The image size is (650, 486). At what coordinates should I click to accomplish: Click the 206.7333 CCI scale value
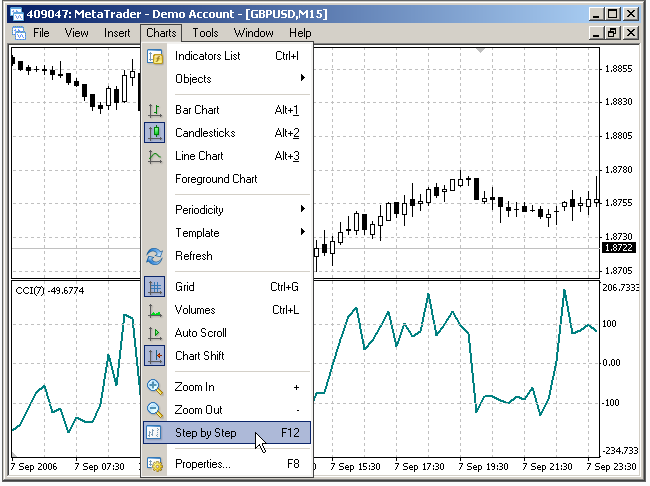(x=621, y=288)
